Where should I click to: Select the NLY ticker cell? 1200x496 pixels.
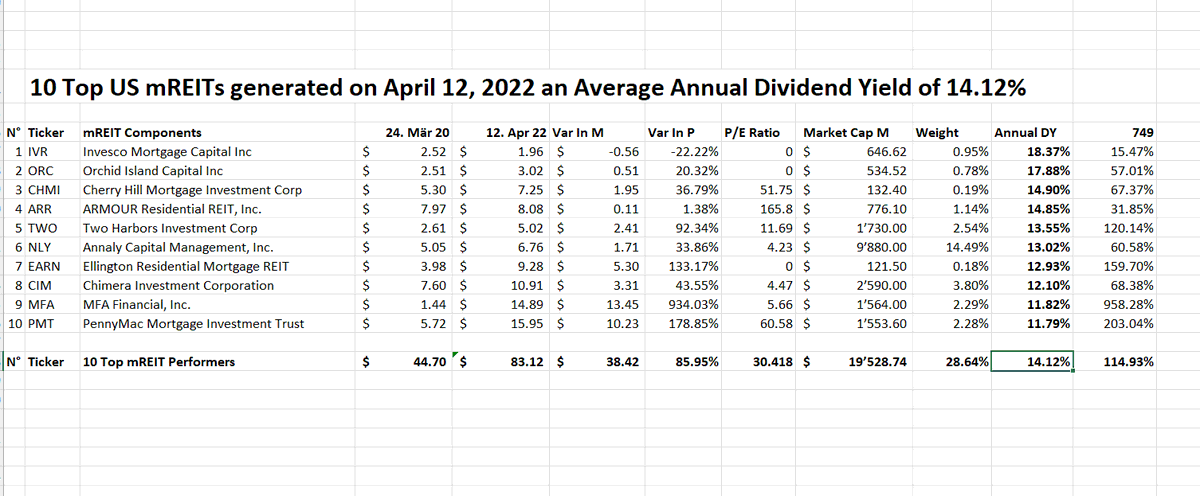pos(40,247)
